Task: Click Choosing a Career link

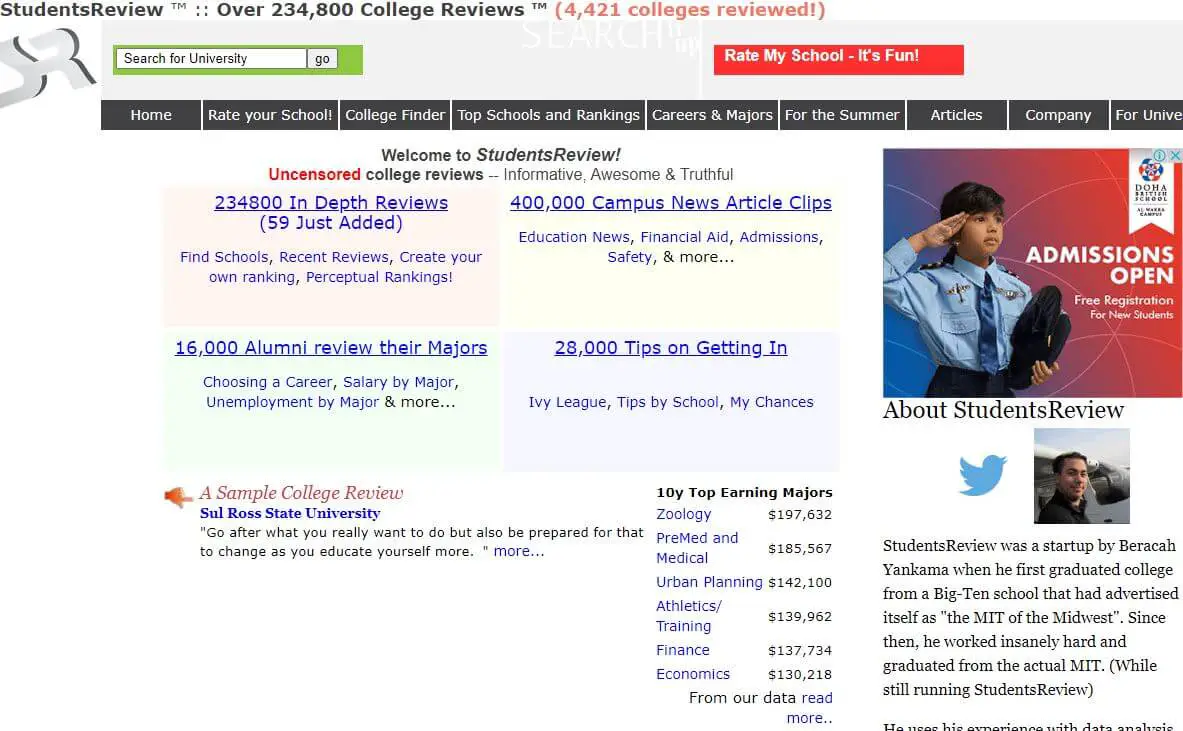Action: (x=268, y=382)
